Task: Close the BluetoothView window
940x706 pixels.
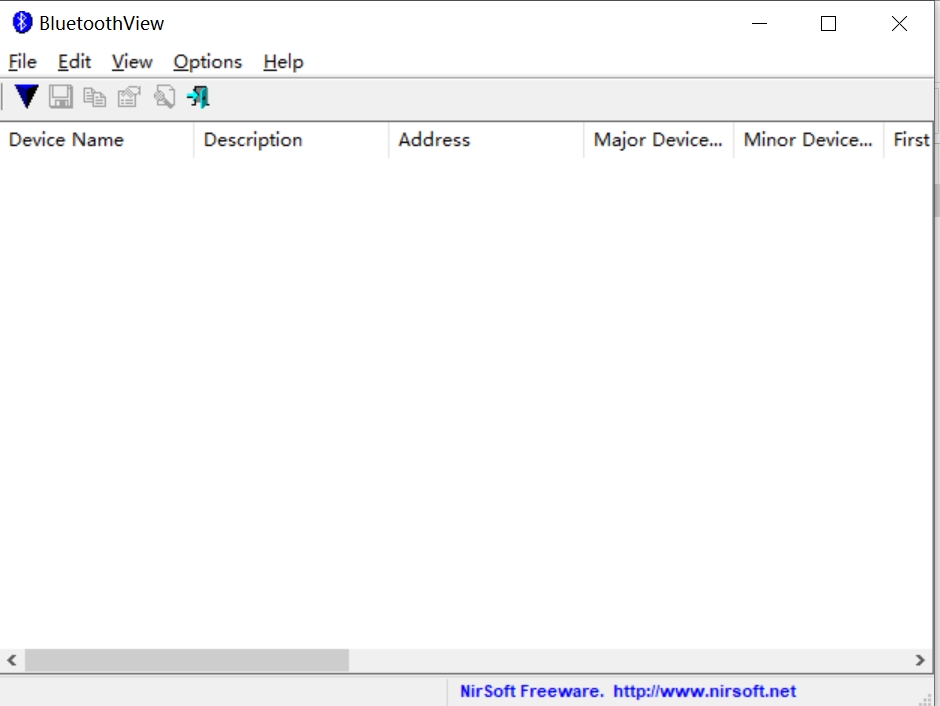Action: tap(899, 23)
